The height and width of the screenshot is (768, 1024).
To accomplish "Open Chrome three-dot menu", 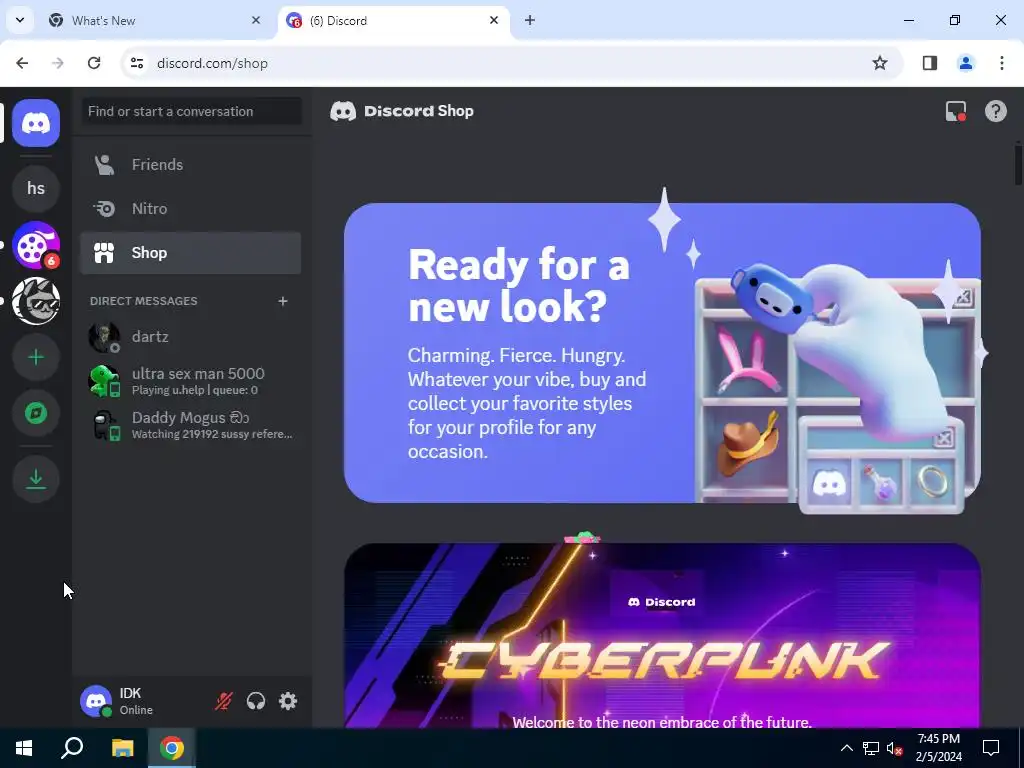I will point(1001,63).
